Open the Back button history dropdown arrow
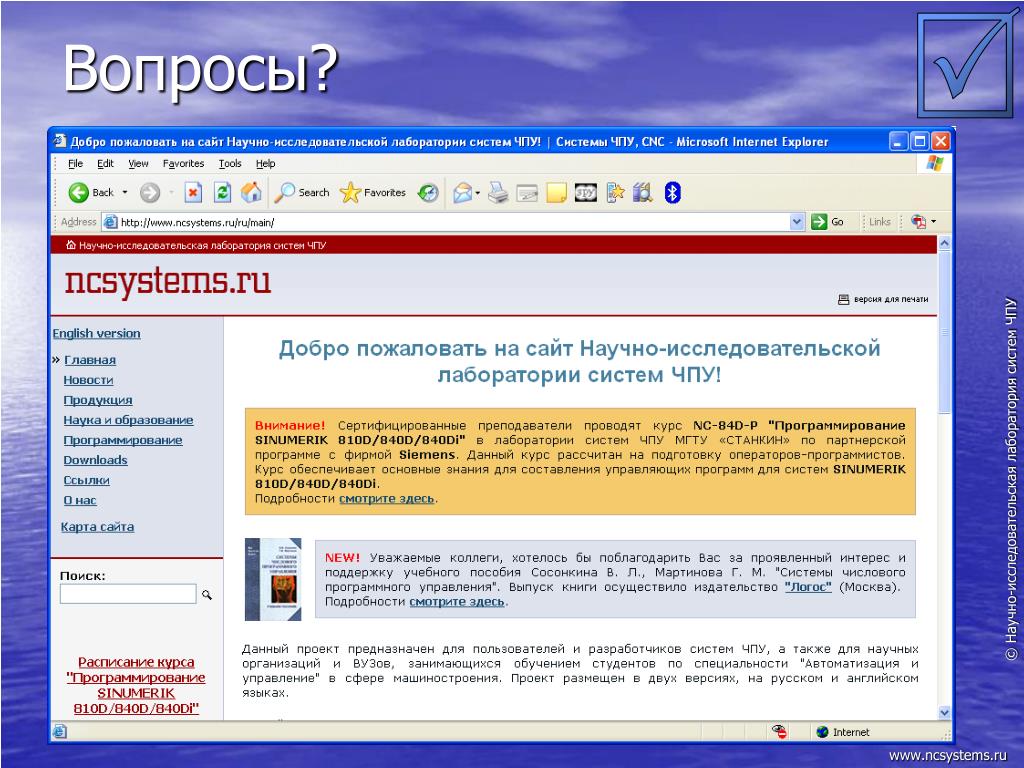Image resolution: width=1024 pixels, height=768 pixels. pyautogui.click(x=125, y=193)
